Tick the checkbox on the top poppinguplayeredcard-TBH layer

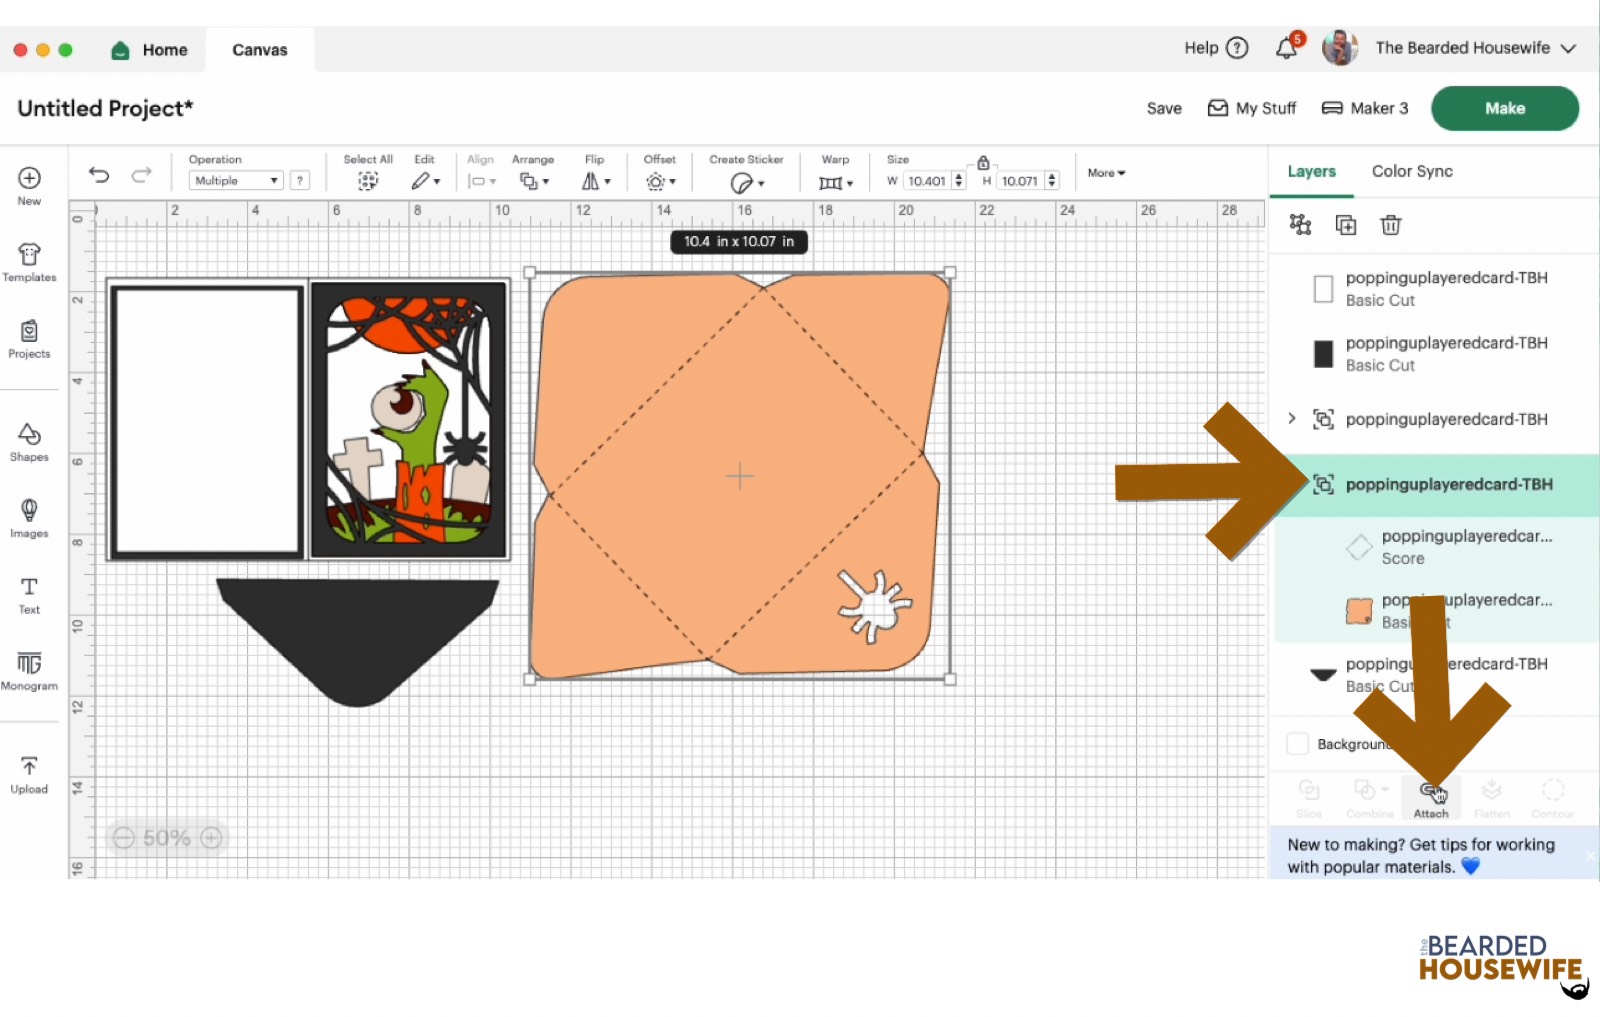1323,288
